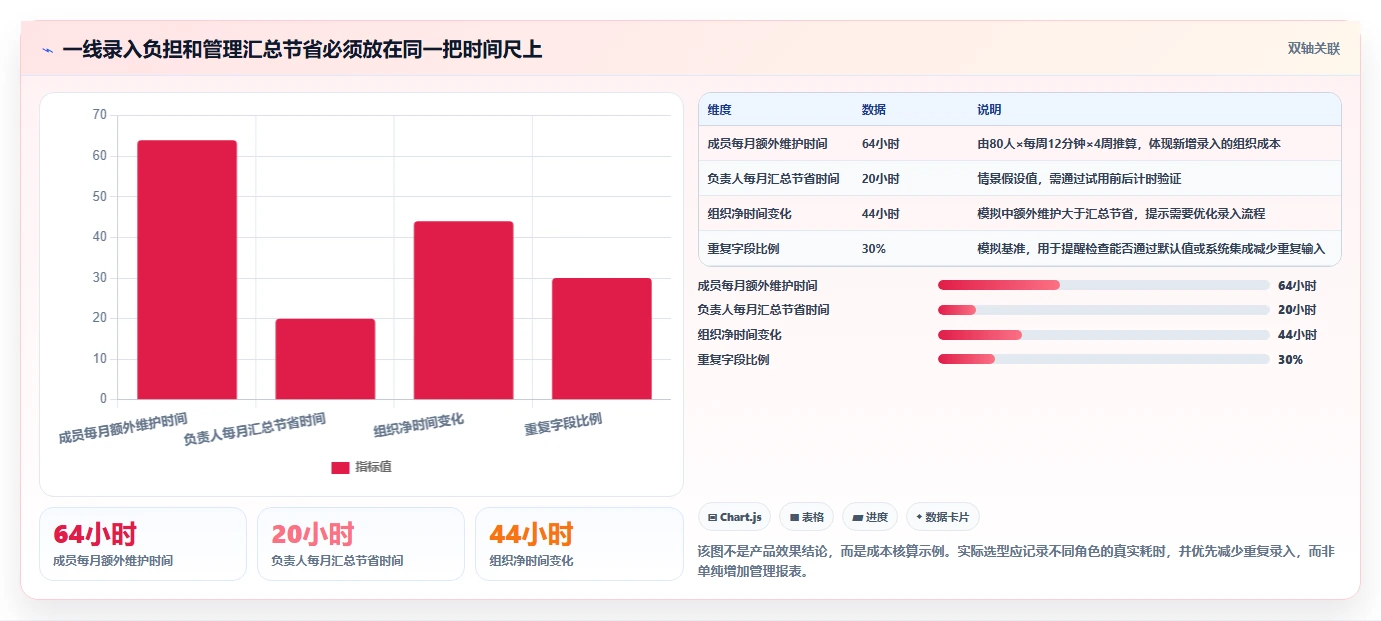Open the pink 20小时 data card
The image size is (1381, 621).
pyautogui.click(x=361, y=544)
